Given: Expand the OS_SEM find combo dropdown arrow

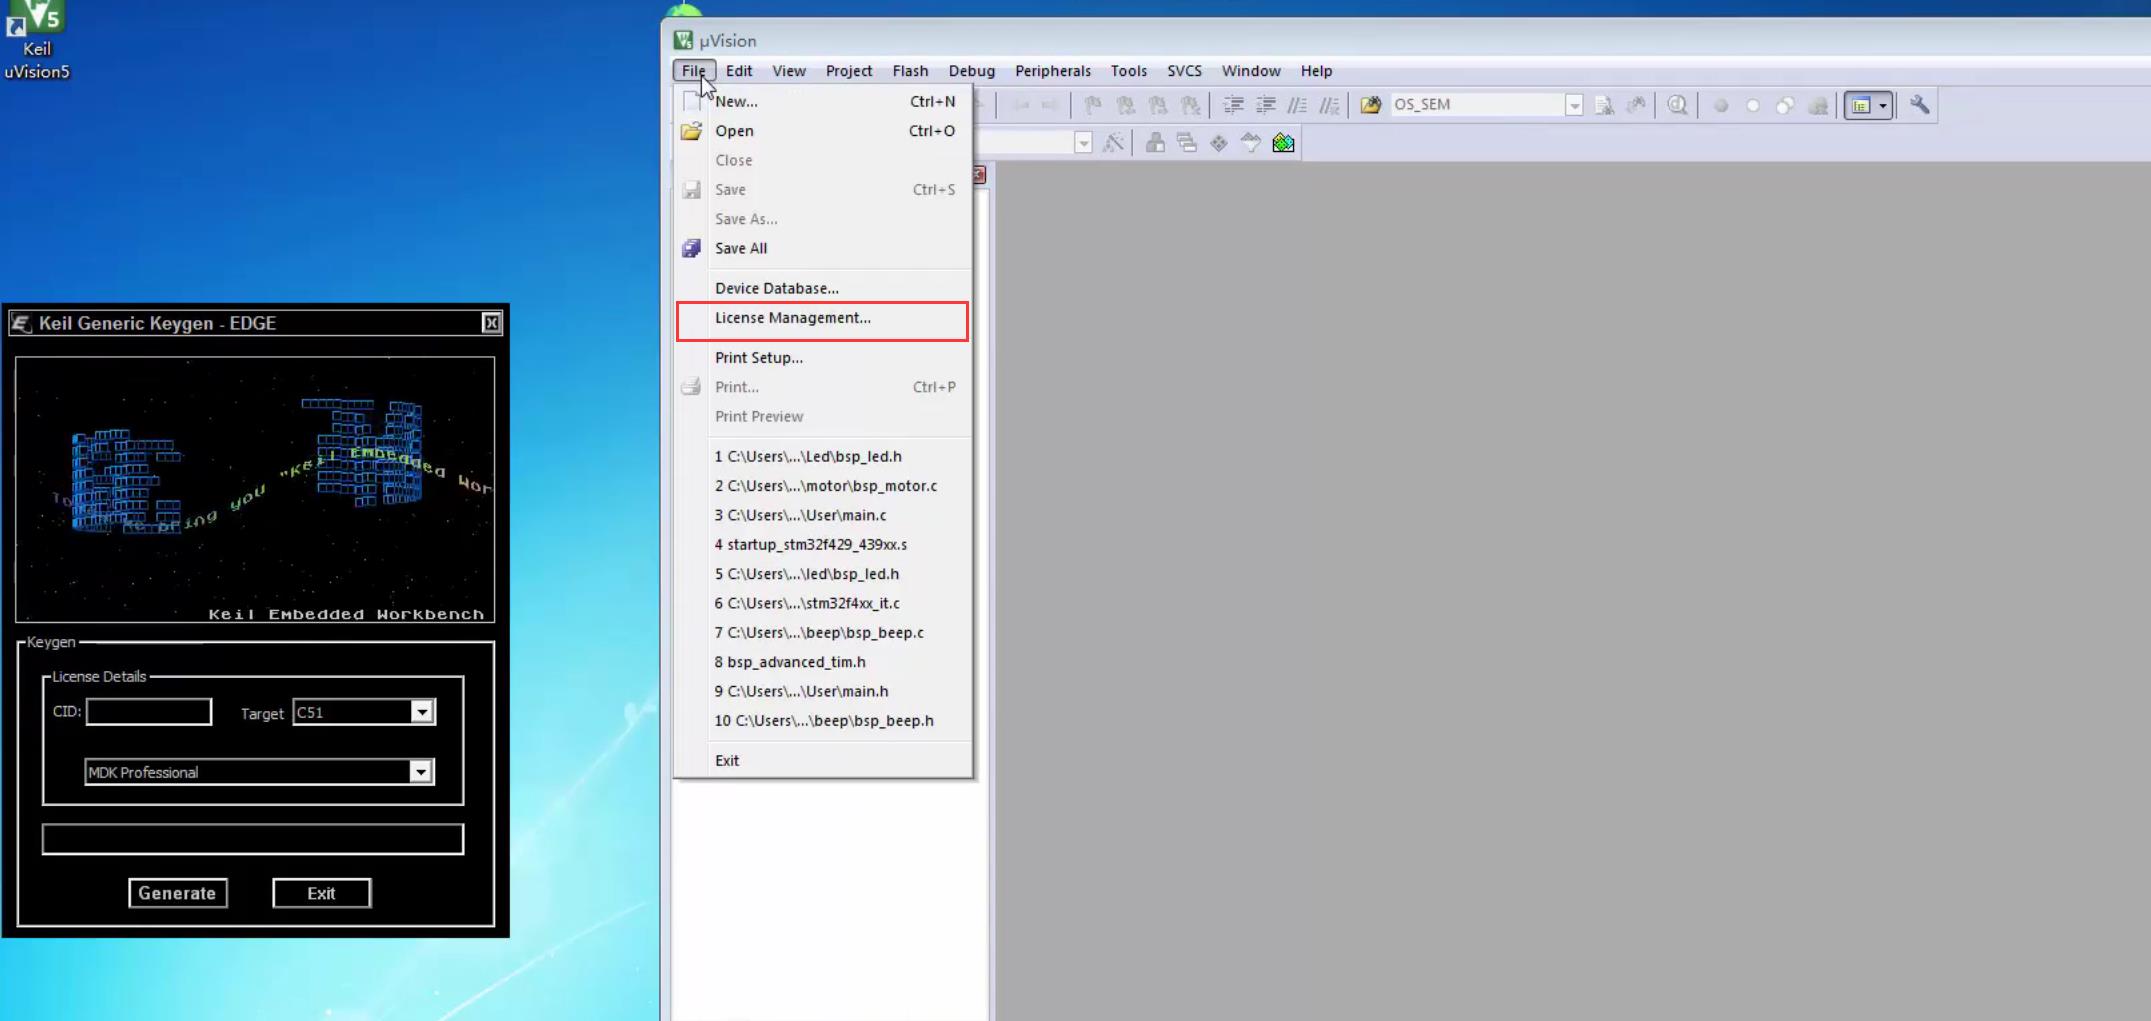Looking at the screenshot, I should (x=1574, y=105).
